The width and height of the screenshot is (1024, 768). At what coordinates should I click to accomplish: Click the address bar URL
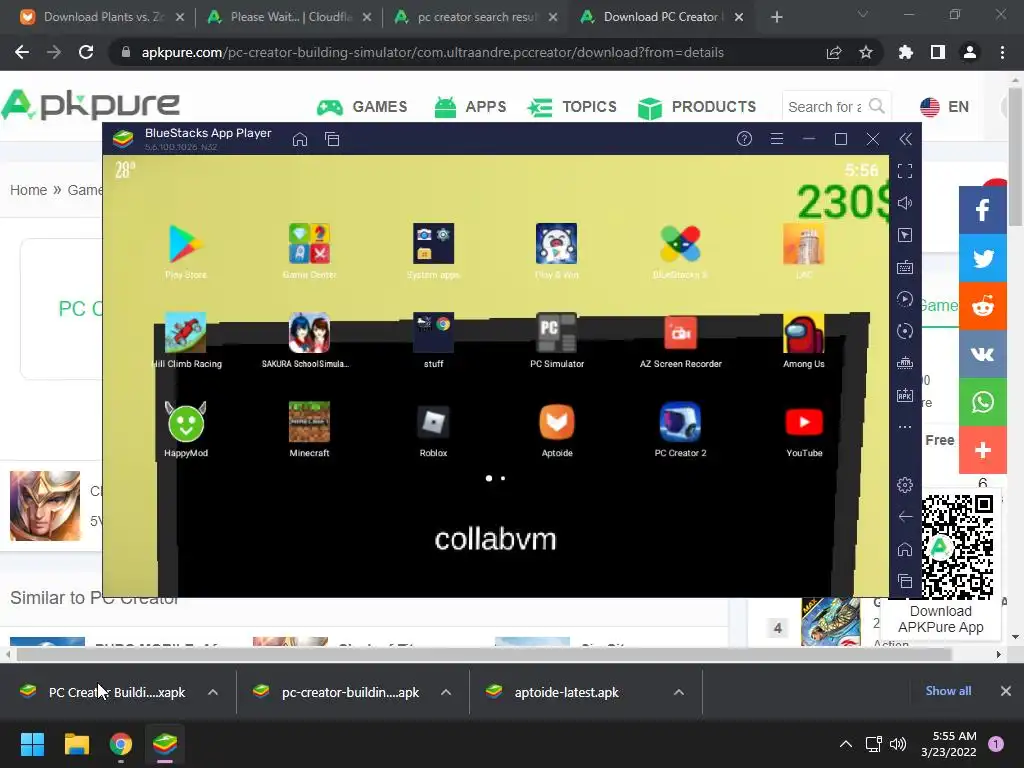point(432,52)
